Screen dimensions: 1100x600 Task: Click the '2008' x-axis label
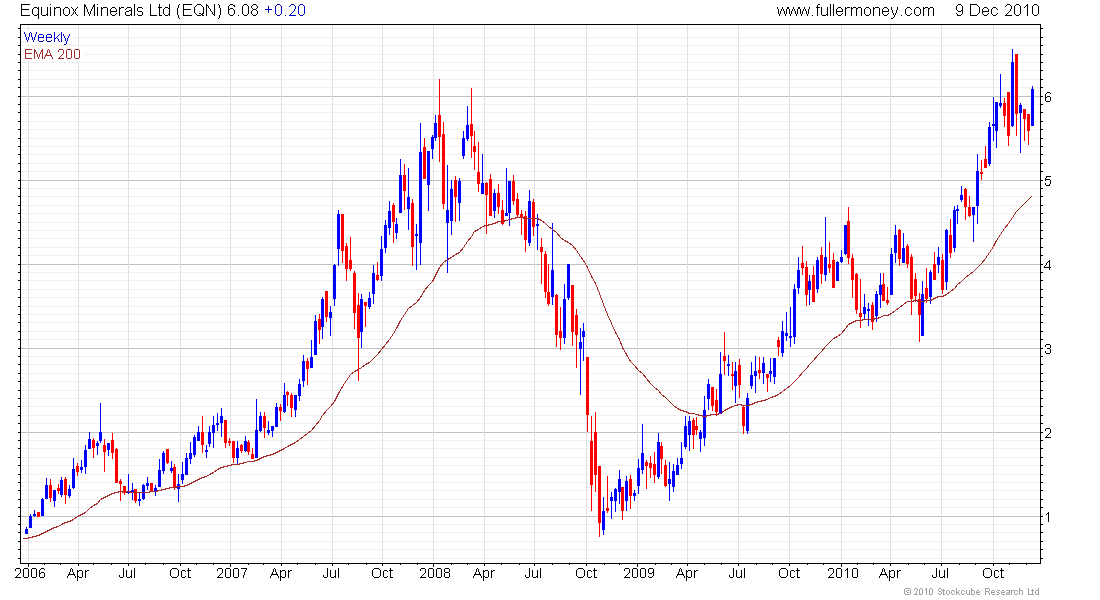(x=435, y=573)
